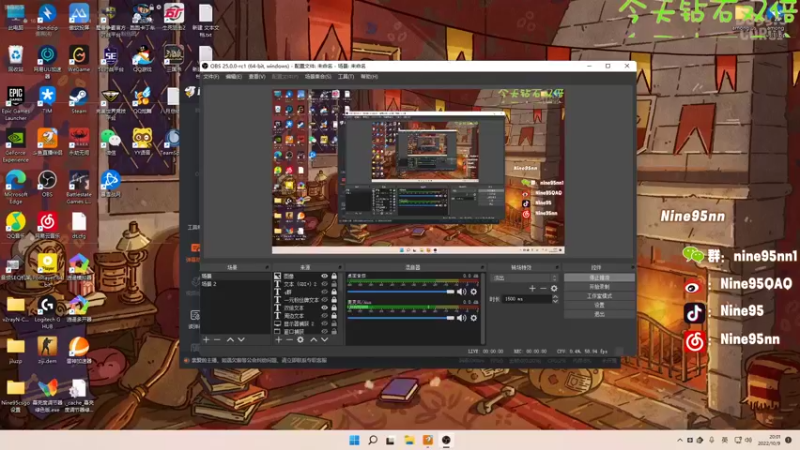Viewport: 800px width, 450px height.
Task: Toggle visibility eye of 窗口捕获 source
Action: (x=324, y=332)
